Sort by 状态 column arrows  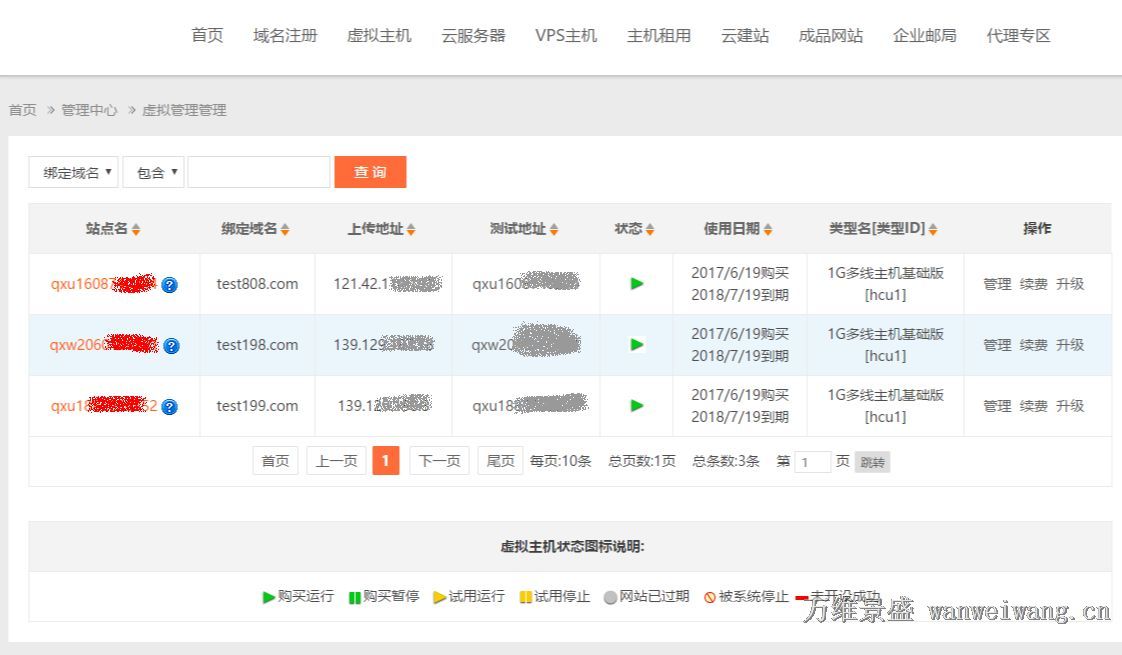click(x=650, y=229)
